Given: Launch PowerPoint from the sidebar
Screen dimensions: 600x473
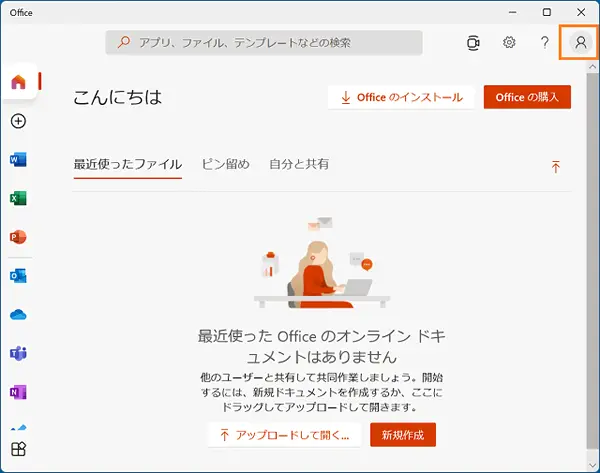Looking at the screenshot, I should [18, 237].
